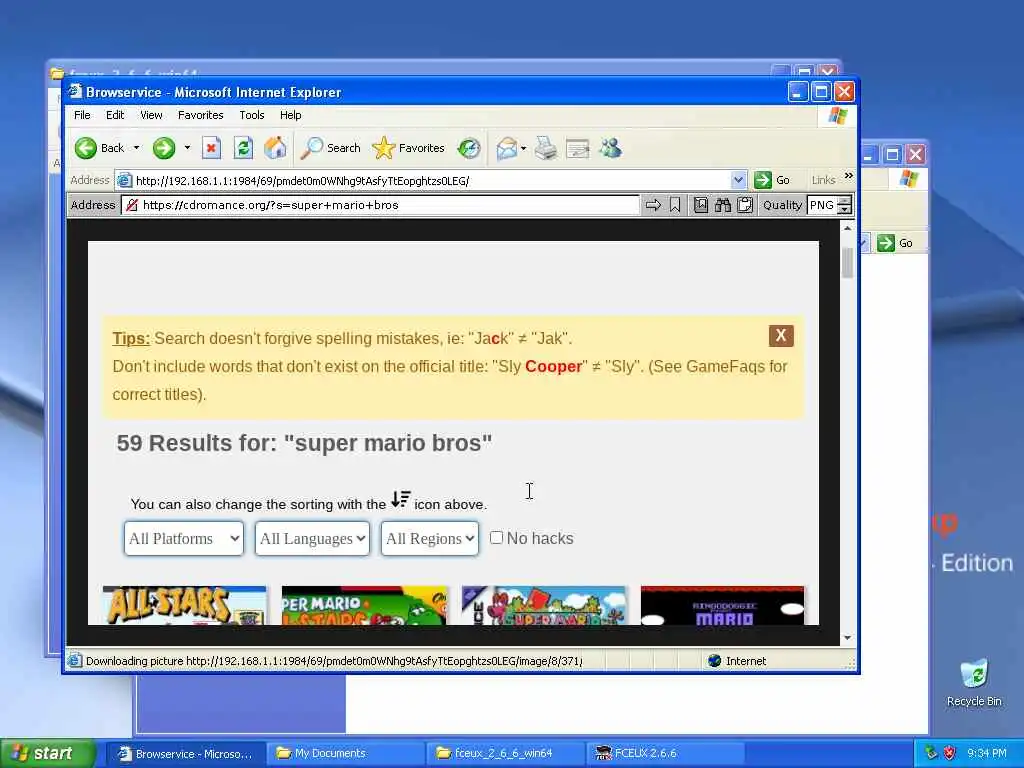The height and width of the screenshot is (768, 1024).
Task: Switch to FCEUX 2.6.6 taskbar button
Action: click(666, 754)
